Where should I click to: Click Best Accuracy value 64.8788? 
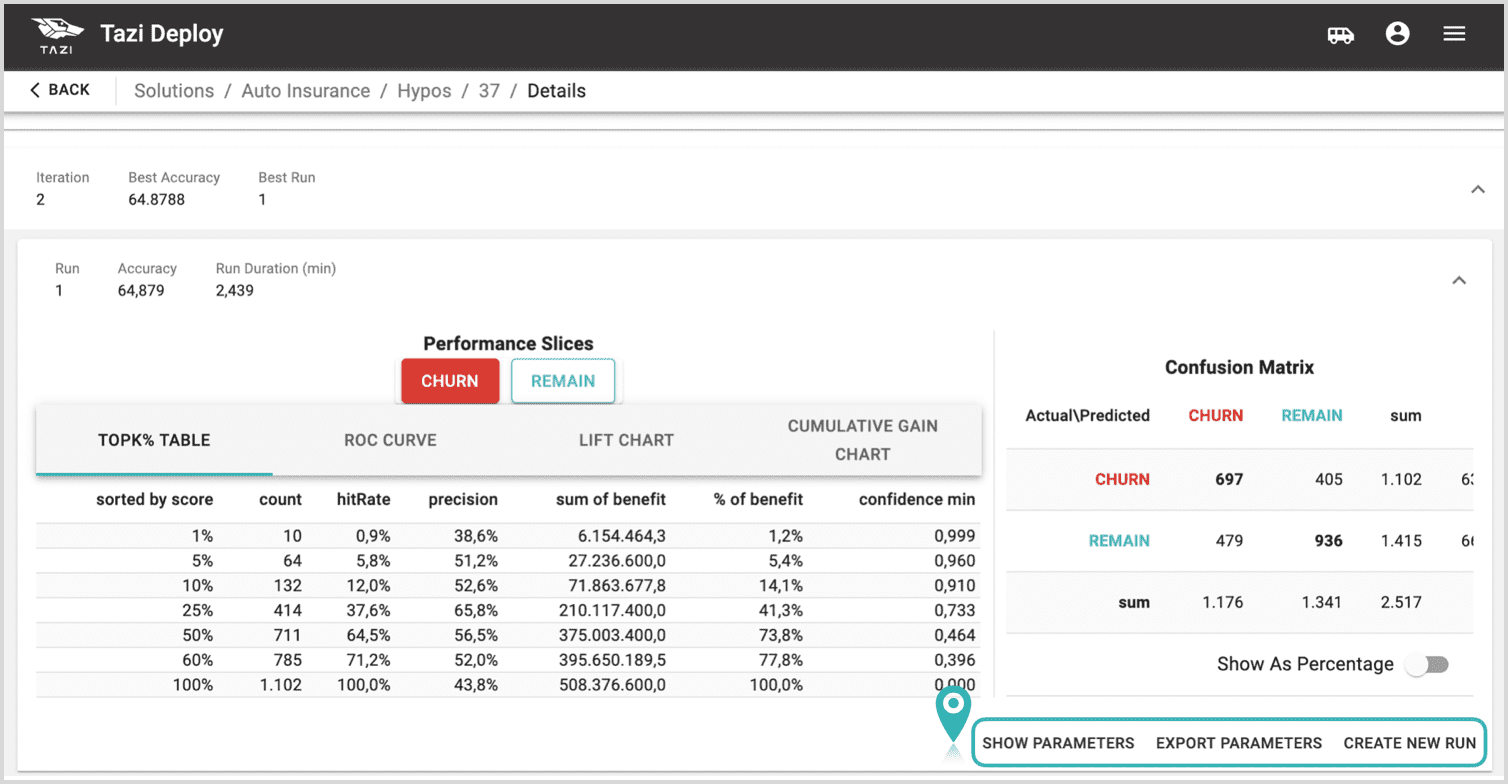pyautogui.click(x=156, y=199)
